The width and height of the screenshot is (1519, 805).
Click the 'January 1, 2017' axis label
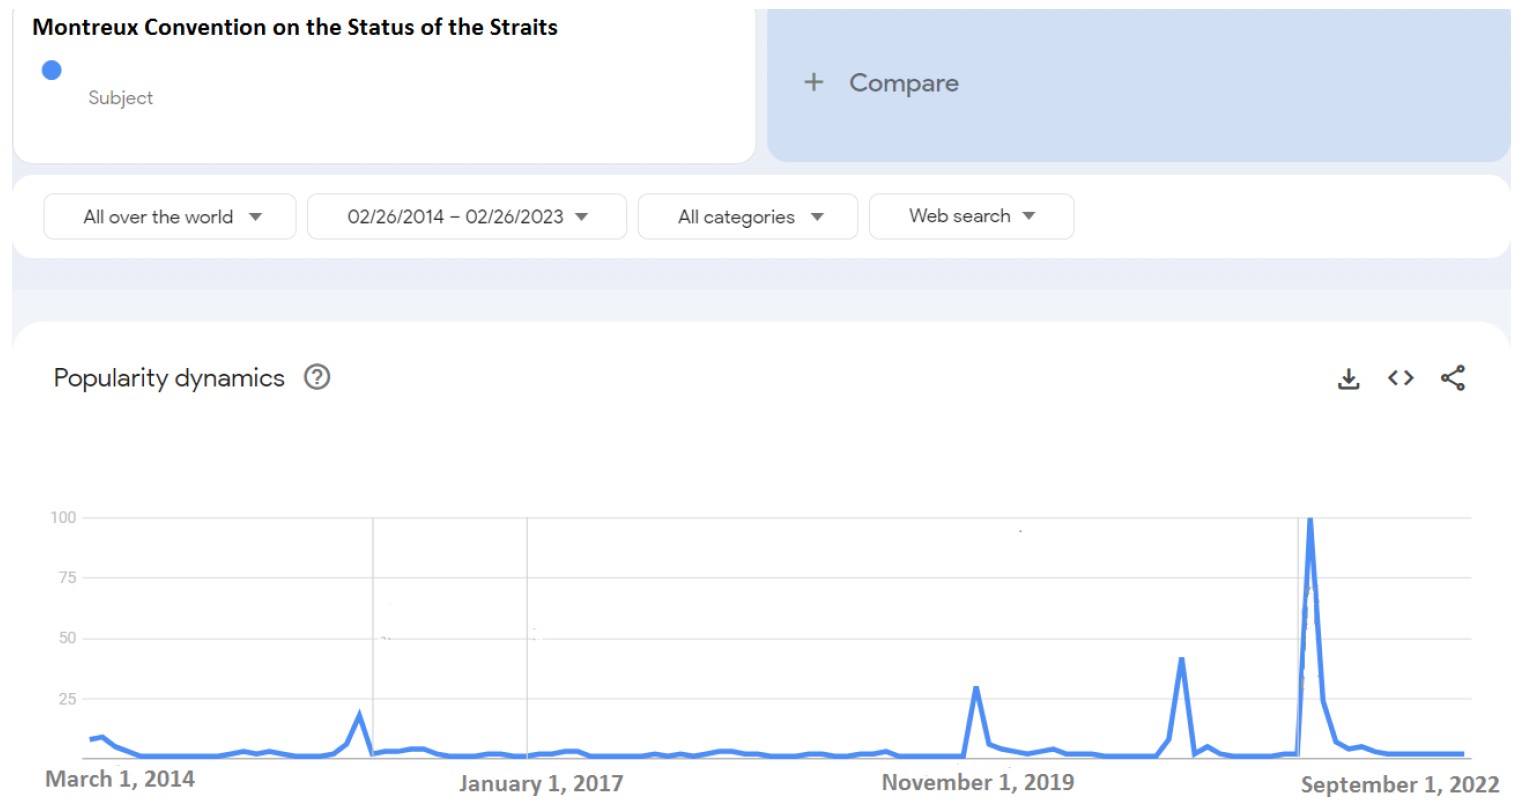tap(541, 784)
